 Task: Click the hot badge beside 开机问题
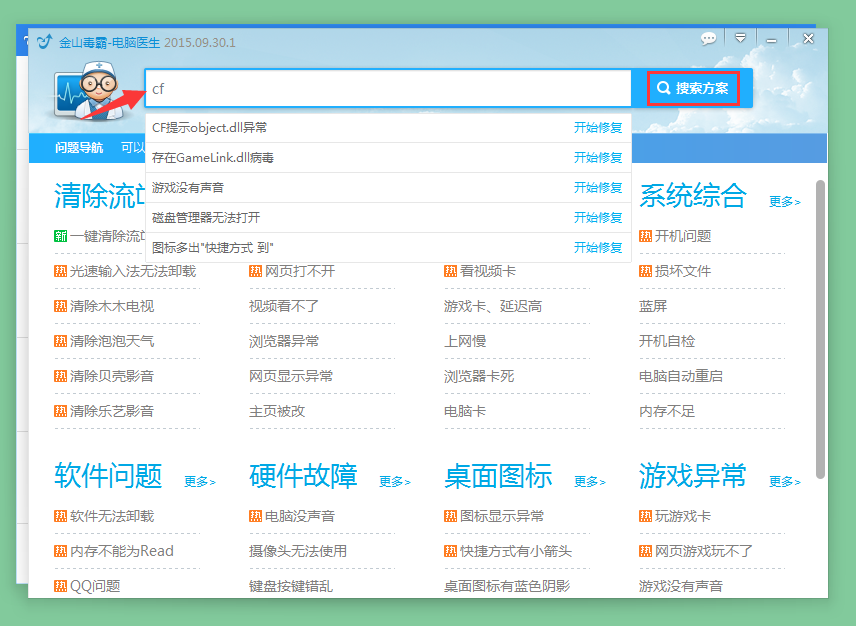(645, 236)
